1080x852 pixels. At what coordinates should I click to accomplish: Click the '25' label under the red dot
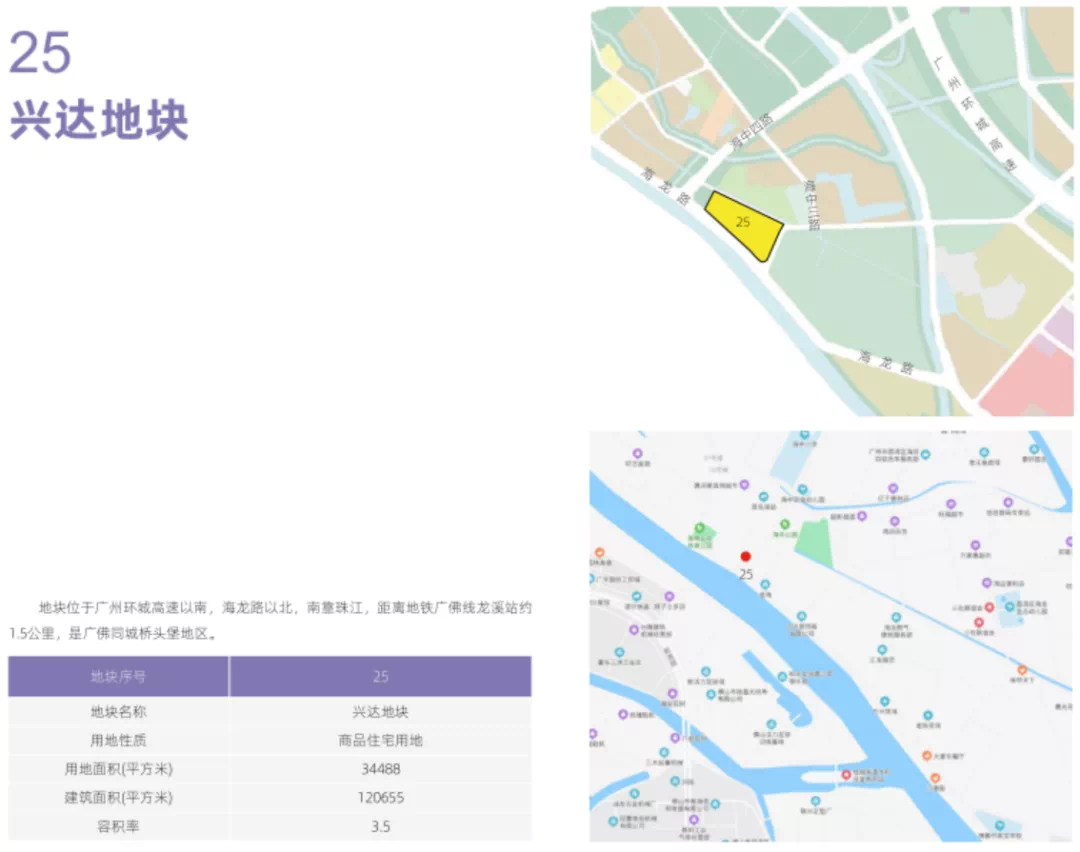pyautogui.click(x=746, y=574)
